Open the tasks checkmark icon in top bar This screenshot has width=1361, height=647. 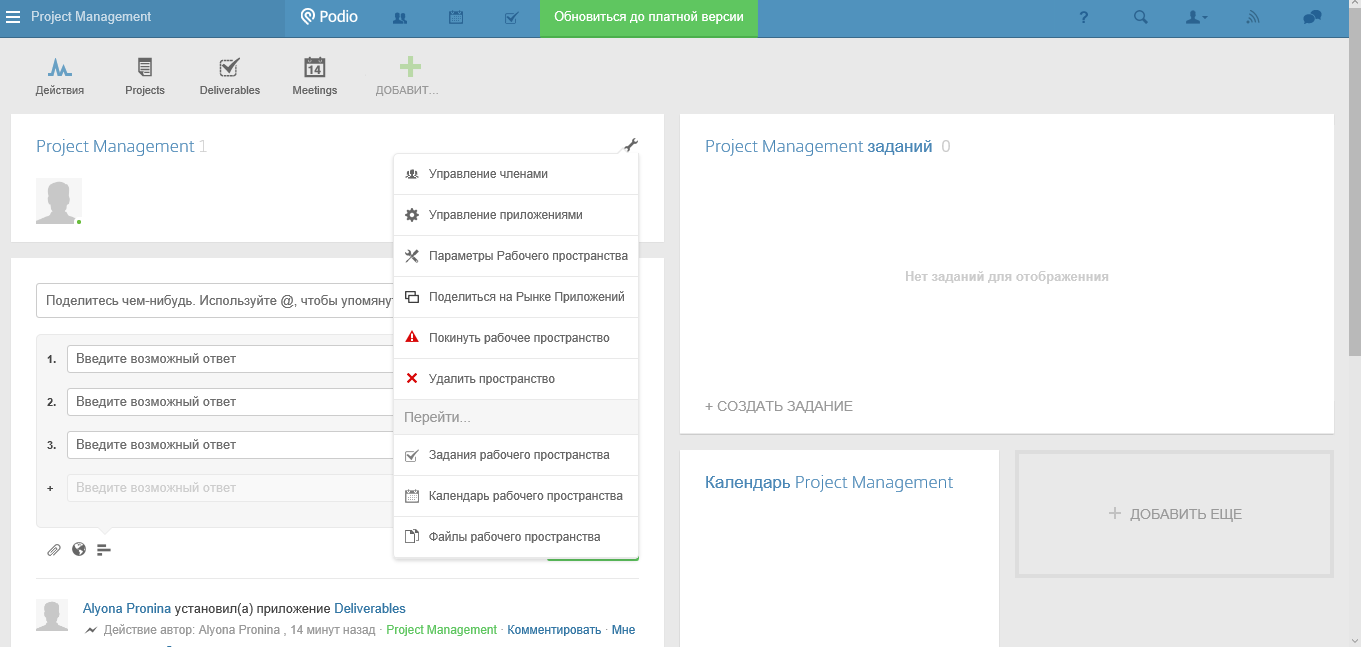[x=511, y=18]
